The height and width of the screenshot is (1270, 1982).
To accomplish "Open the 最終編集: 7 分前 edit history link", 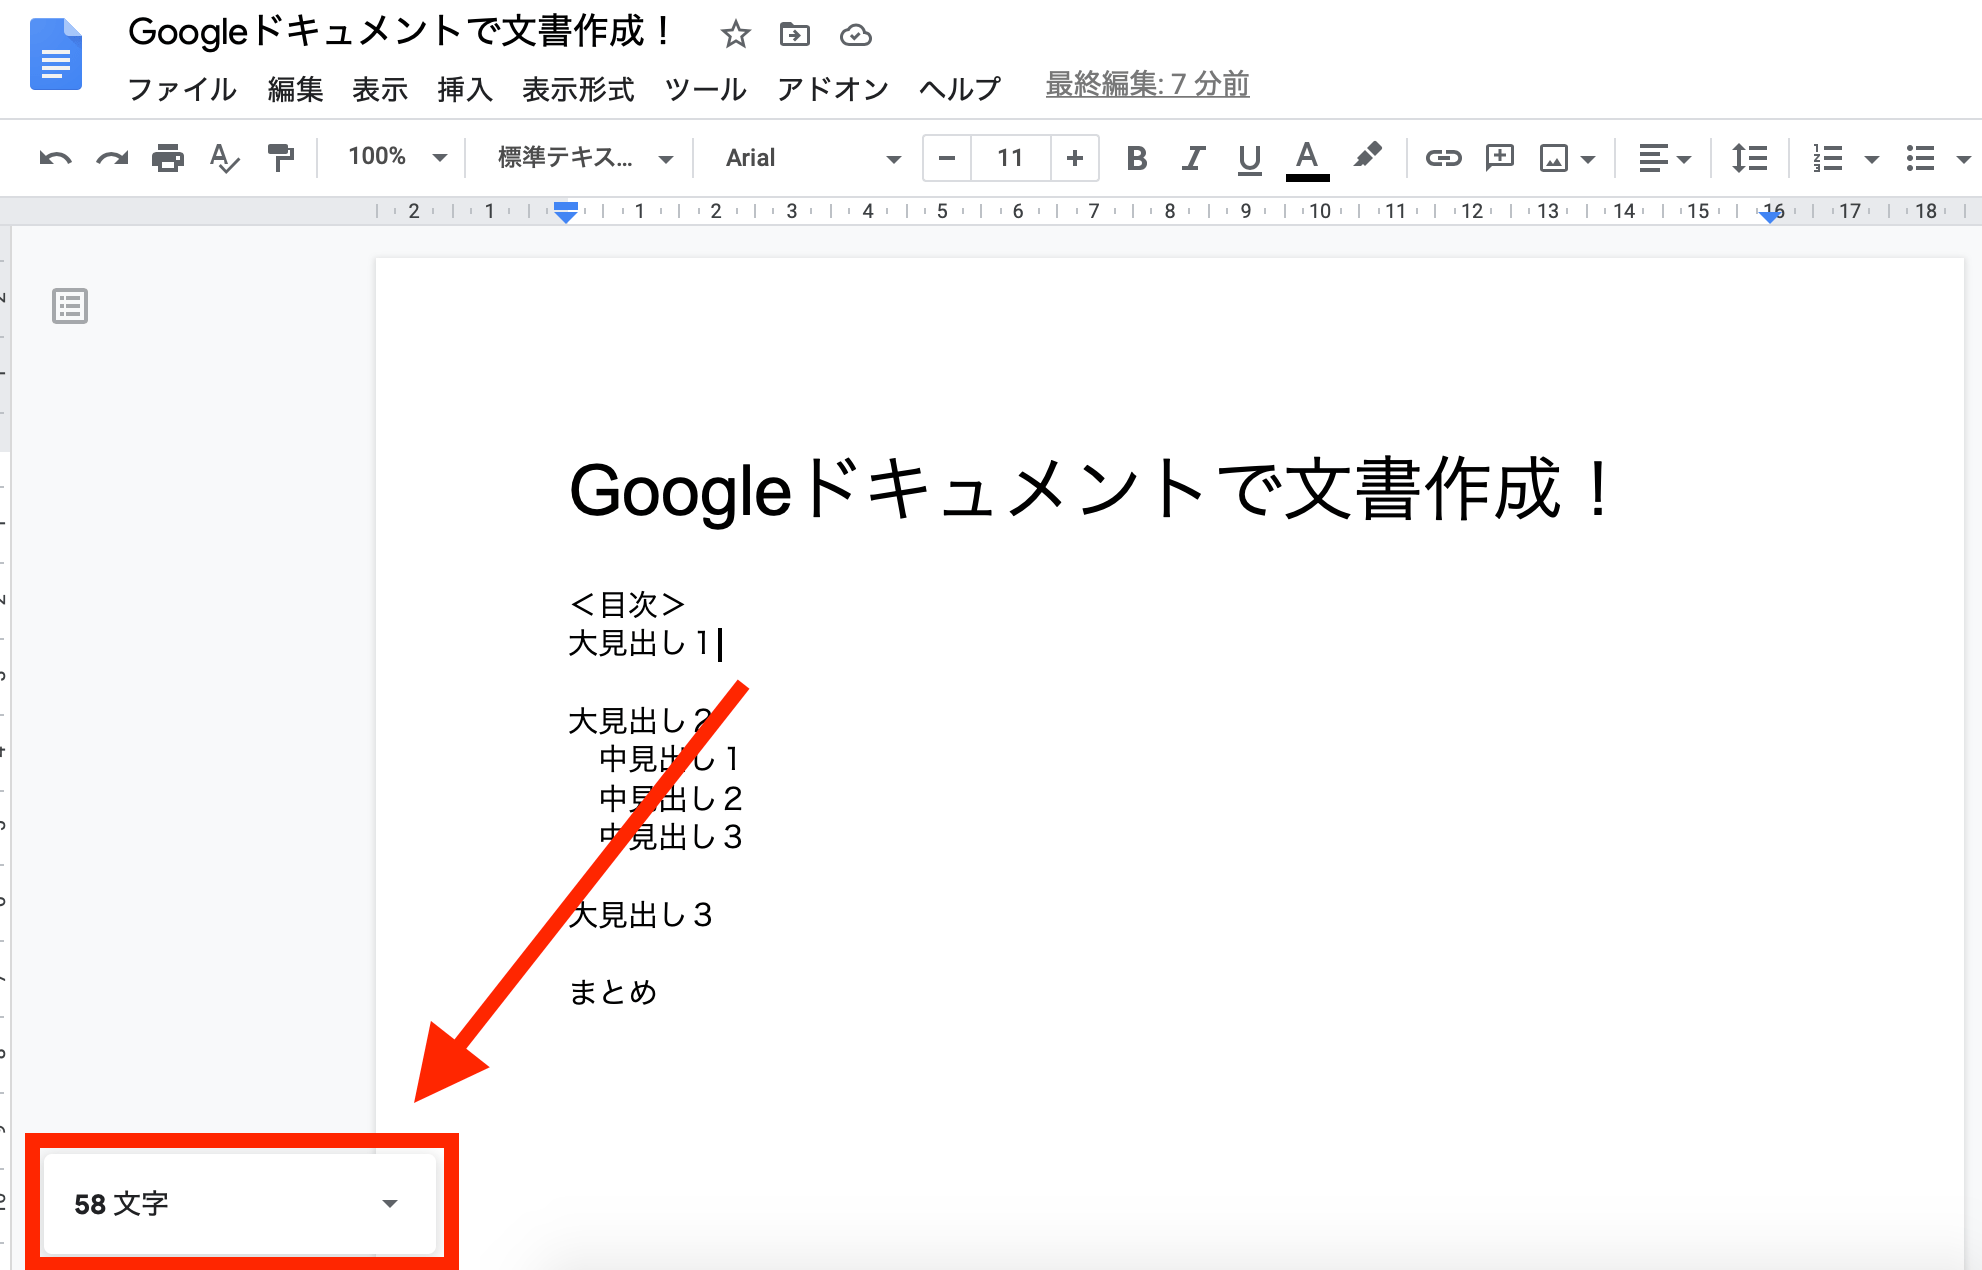I will 1147,85.
